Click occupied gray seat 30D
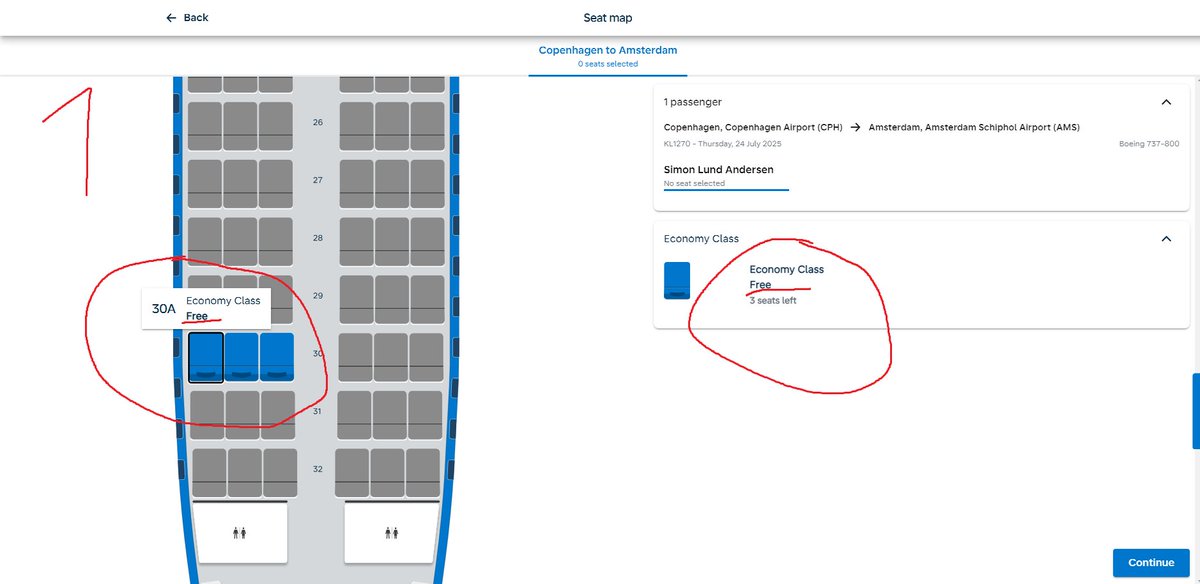1200x584 pixels. pos(356,357)
